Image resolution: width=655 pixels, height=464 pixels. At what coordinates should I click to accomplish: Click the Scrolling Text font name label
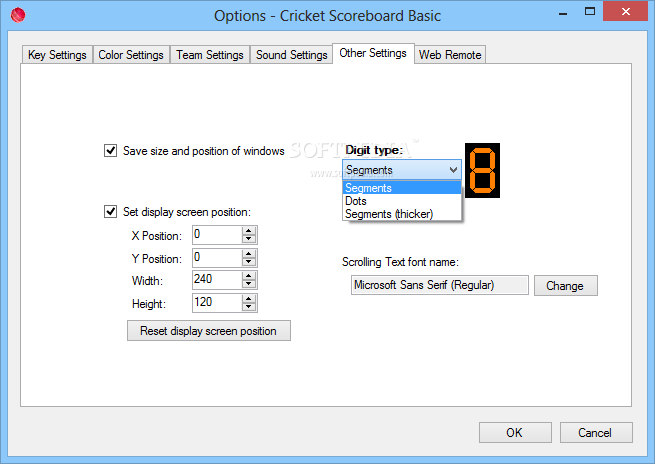click(x=400, y=262)
